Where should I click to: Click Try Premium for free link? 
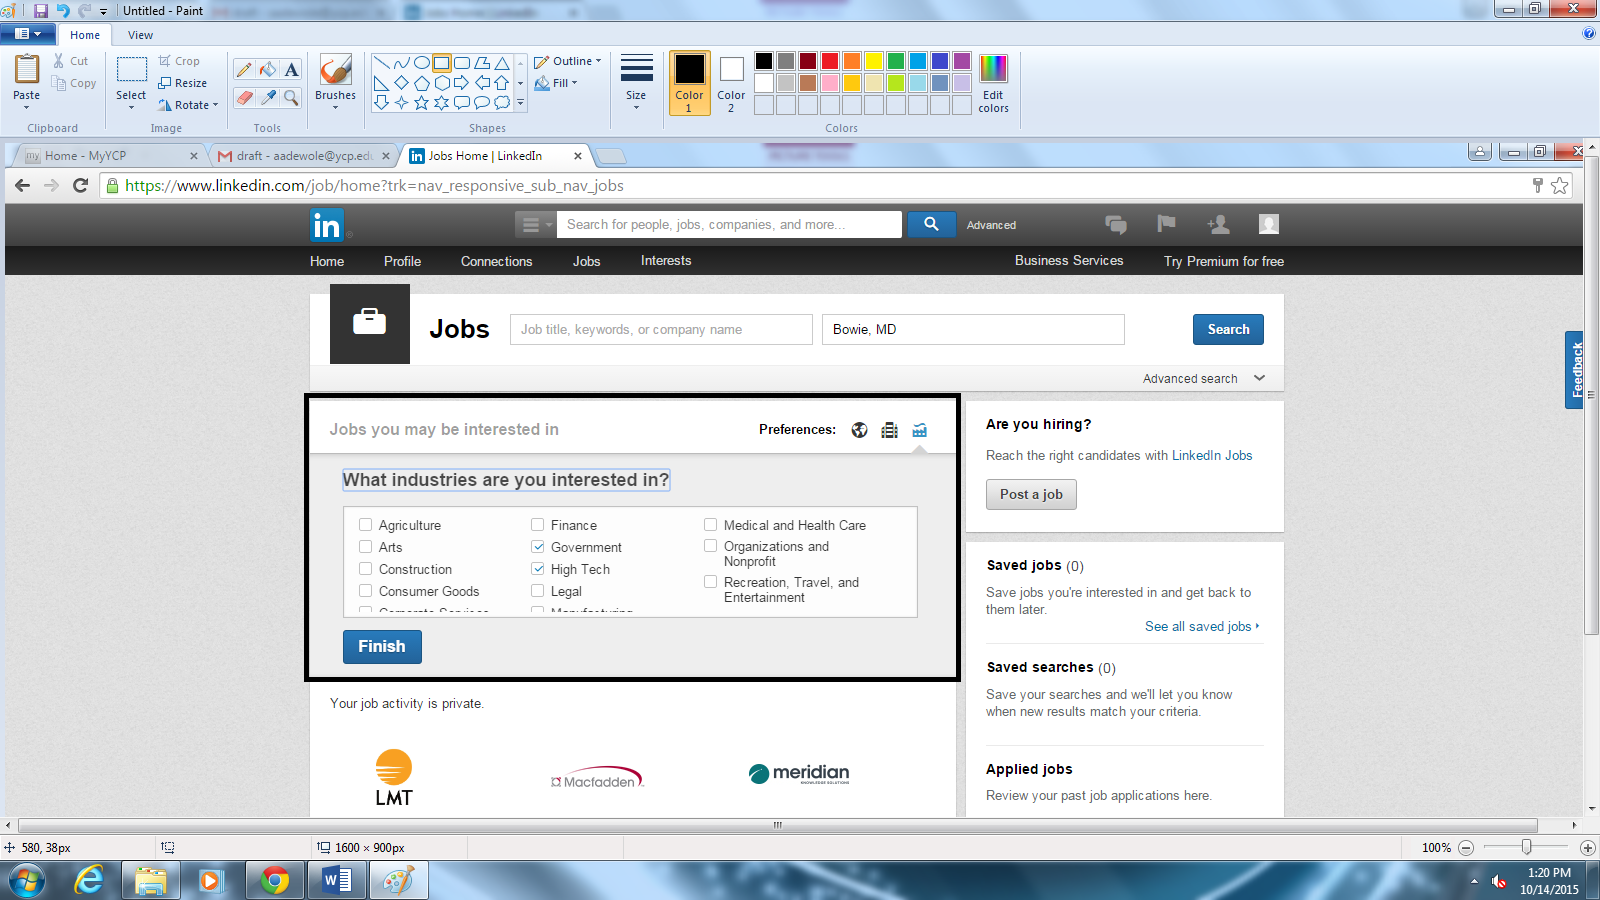(x=1224, y=261)
